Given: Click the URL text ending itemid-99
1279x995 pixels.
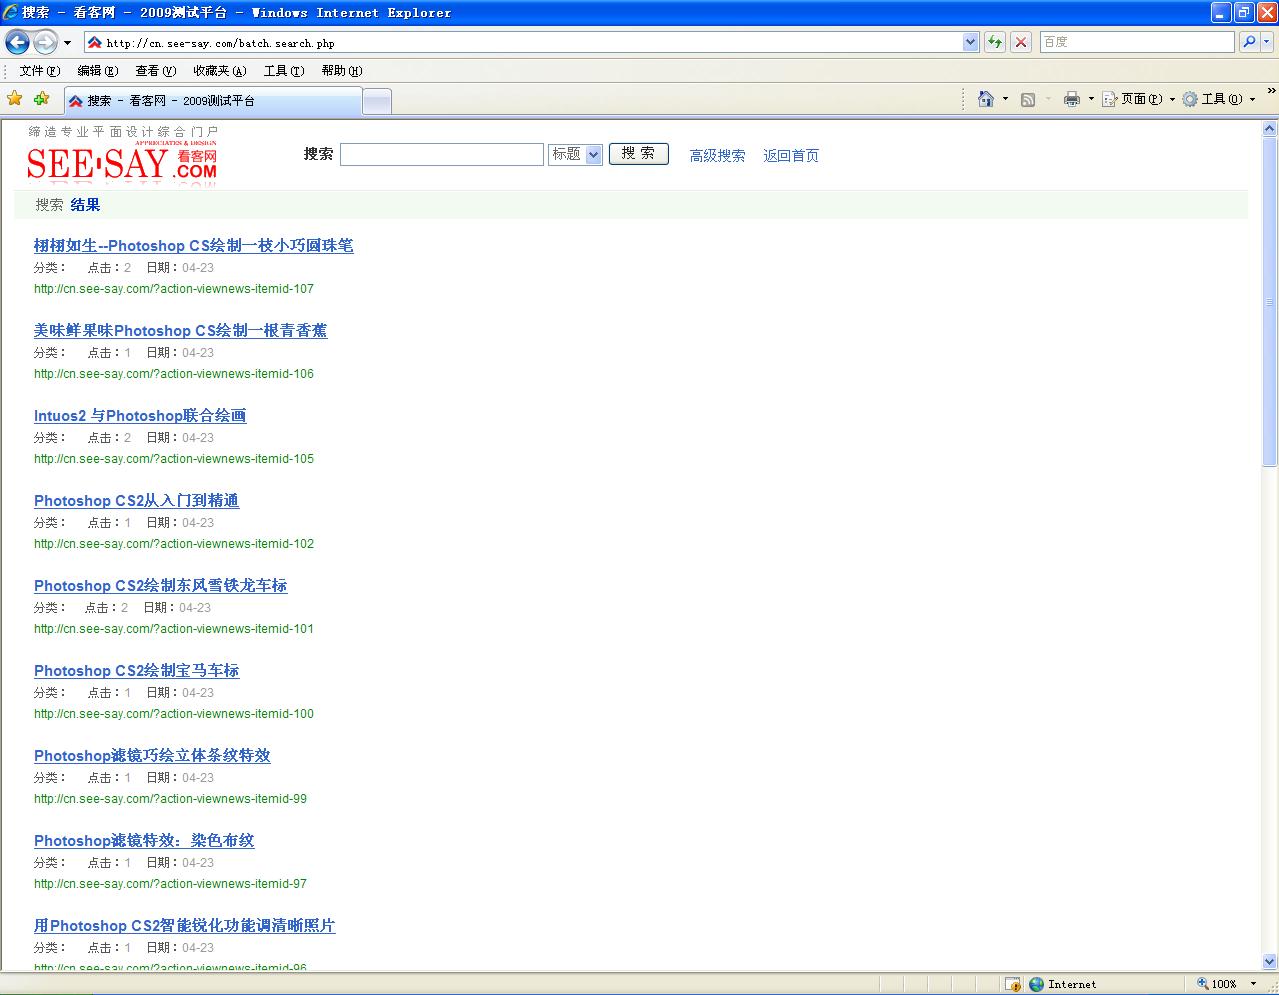Looking at the screenshot, I should tap(171, 799).
